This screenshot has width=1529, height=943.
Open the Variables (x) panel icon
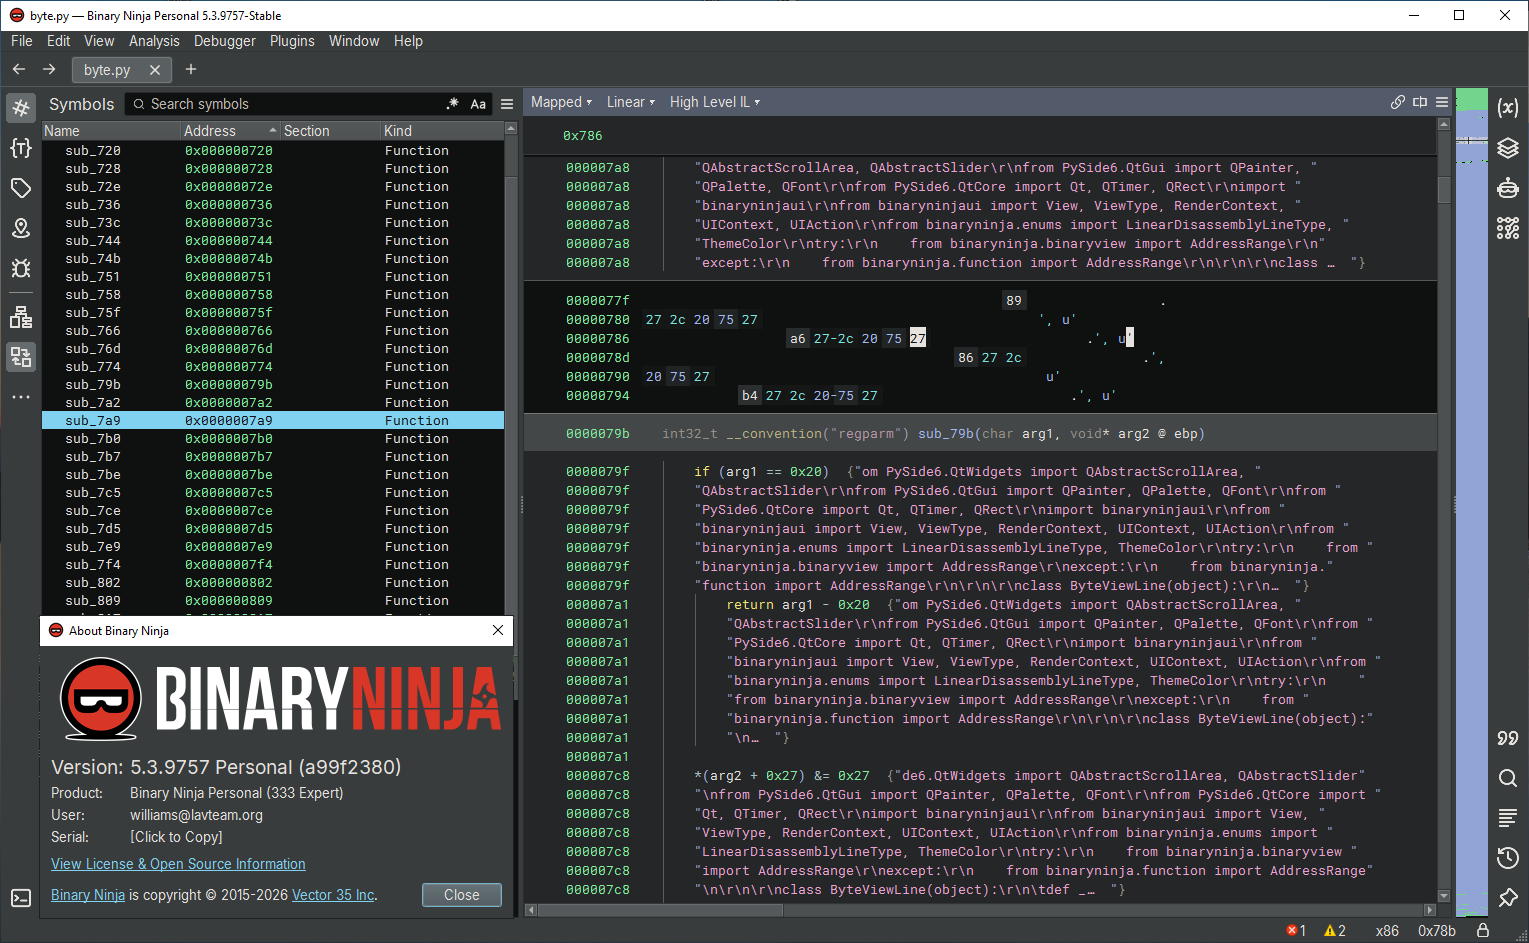pyautogui.click(x=1508, y=107)
